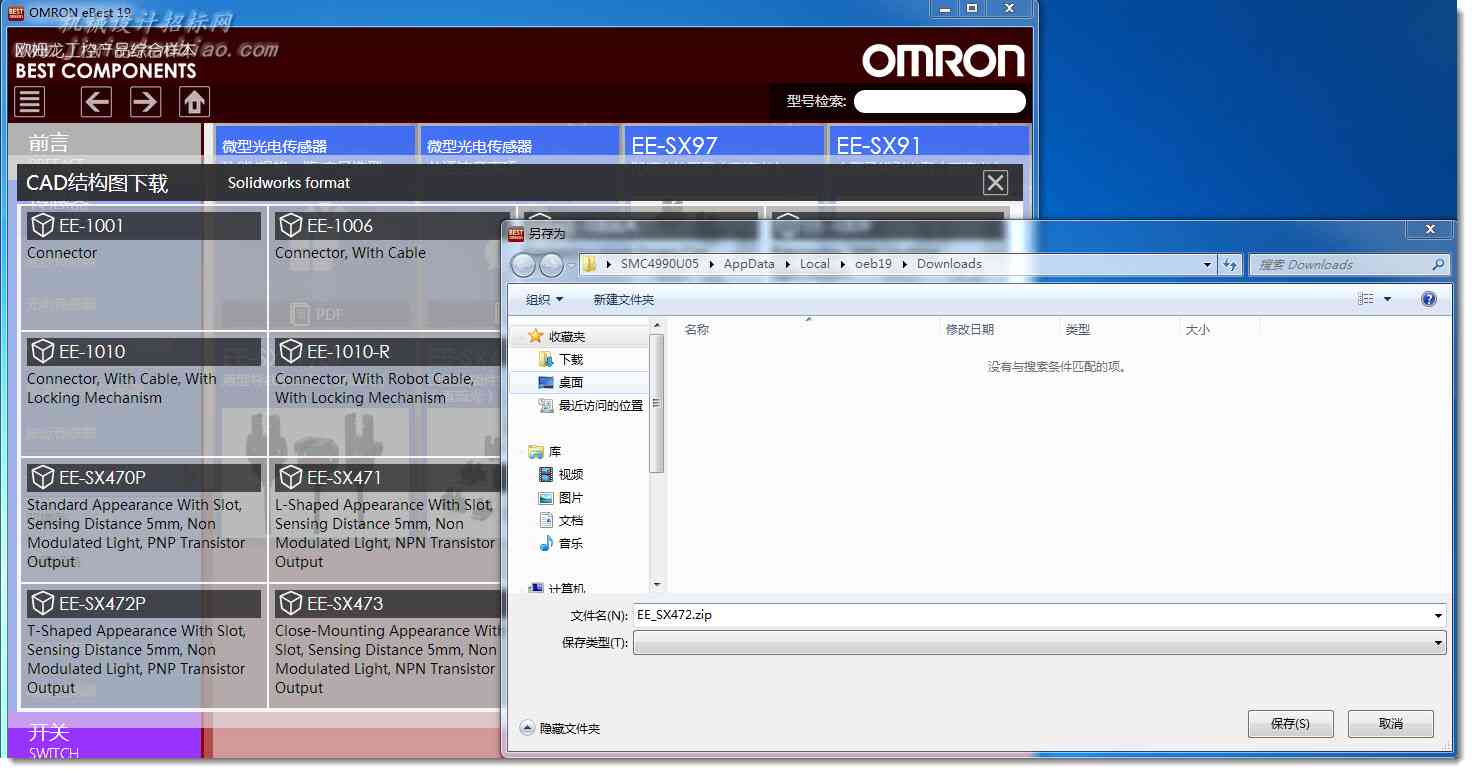This screenshot has width=1472, height=773.
Task: Select the 'Connector, With Cable' description text
Action: click(x=350, y=253)
